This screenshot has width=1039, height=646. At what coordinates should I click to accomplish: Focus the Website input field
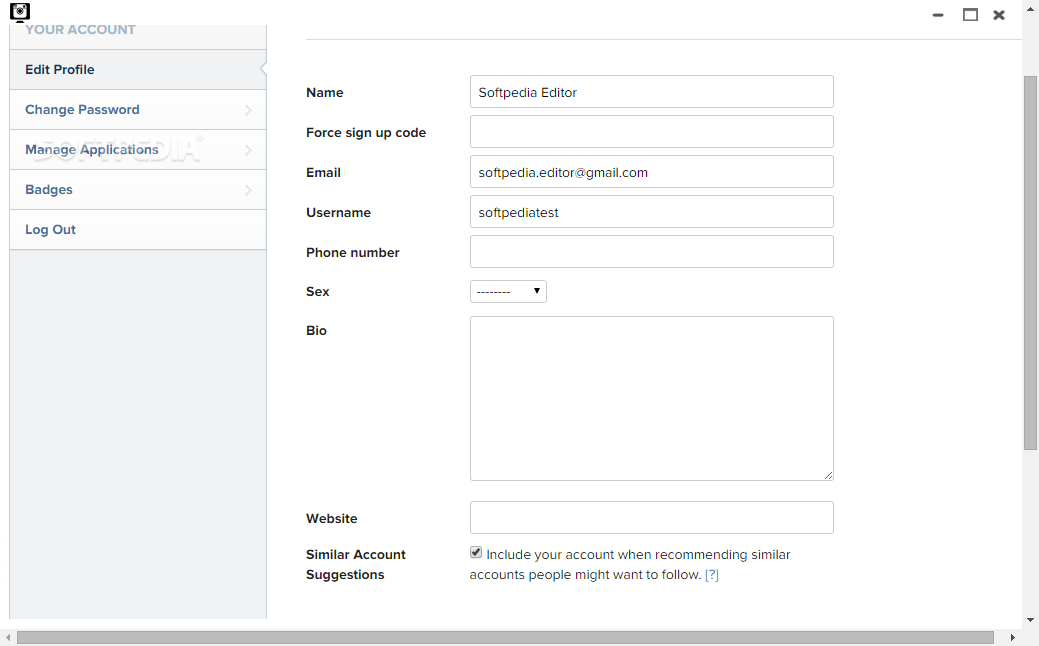point(651,517)
